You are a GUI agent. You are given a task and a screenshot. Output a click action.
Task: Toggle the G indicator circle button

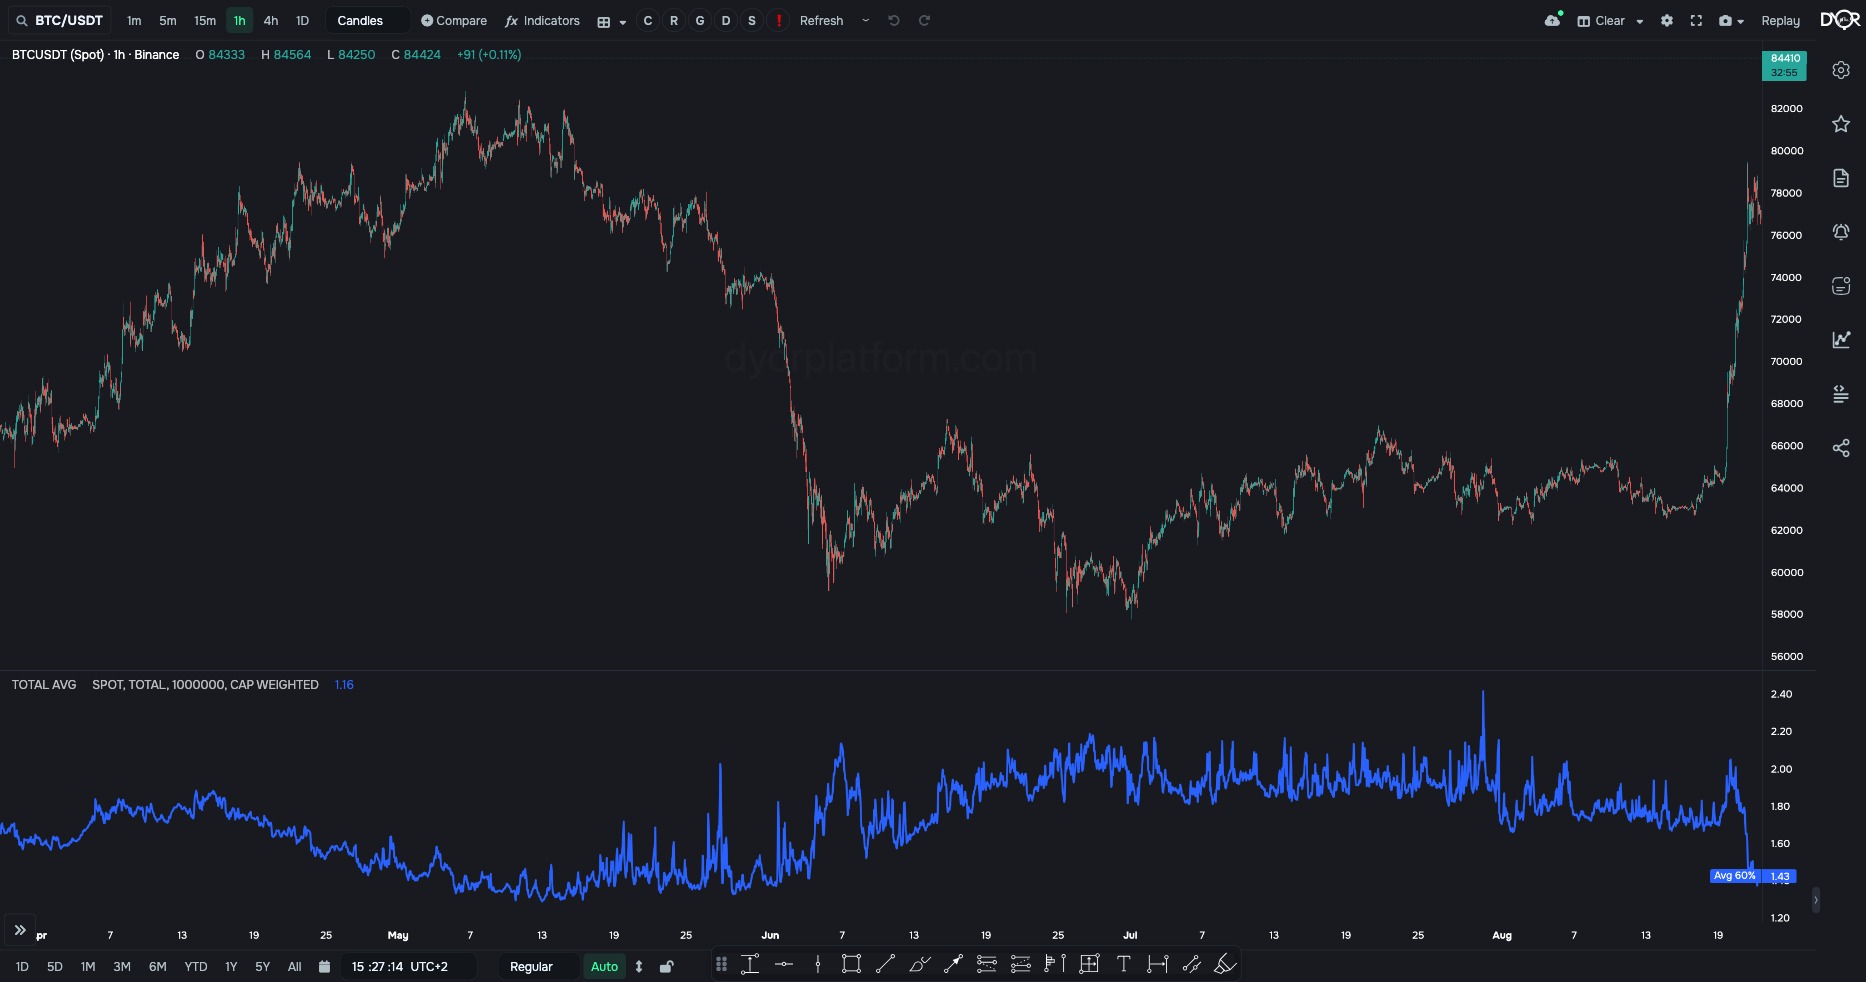tap(700, 20)
